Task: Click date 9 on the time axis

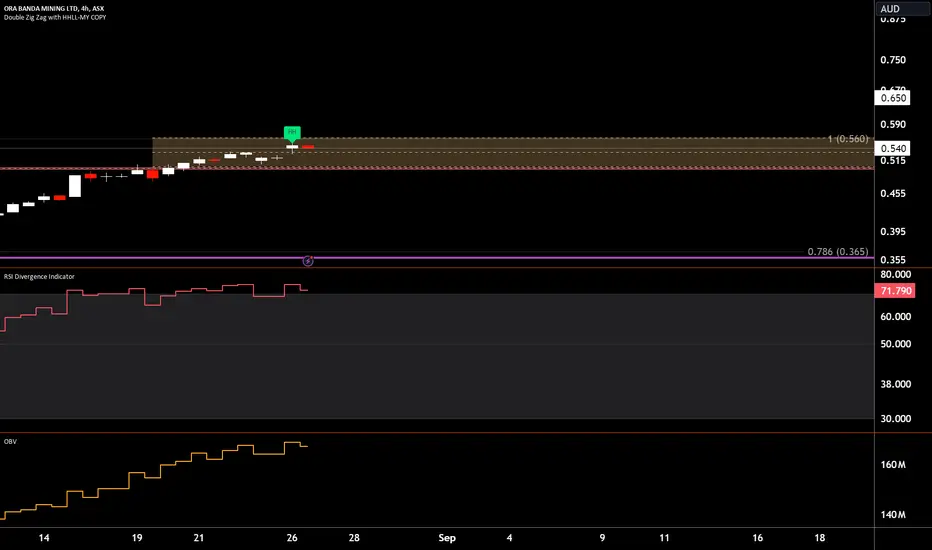Action: 602,538
